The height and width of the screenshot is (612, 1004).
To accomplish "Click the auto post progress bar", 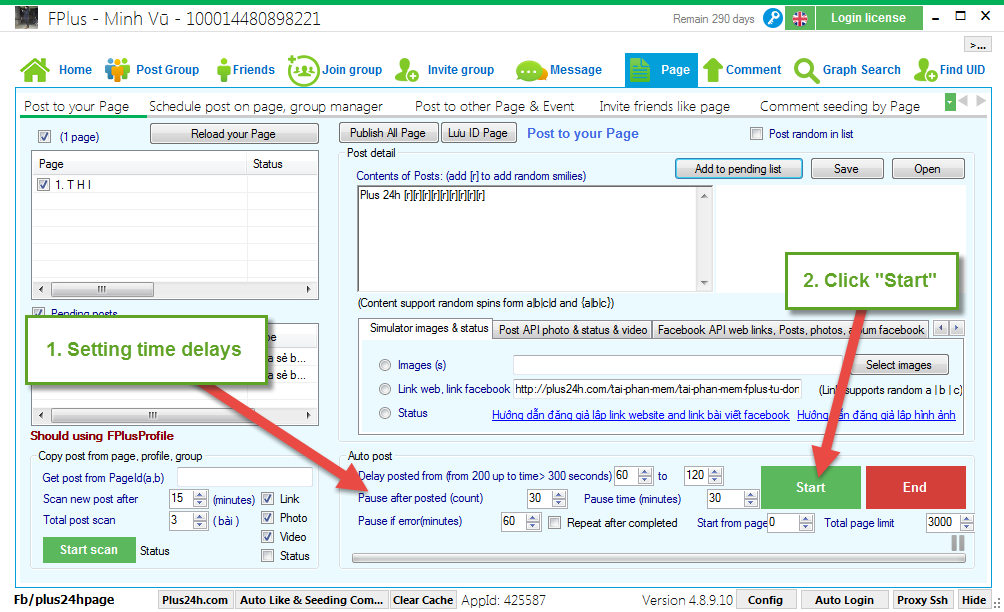I will coord(659,558).
